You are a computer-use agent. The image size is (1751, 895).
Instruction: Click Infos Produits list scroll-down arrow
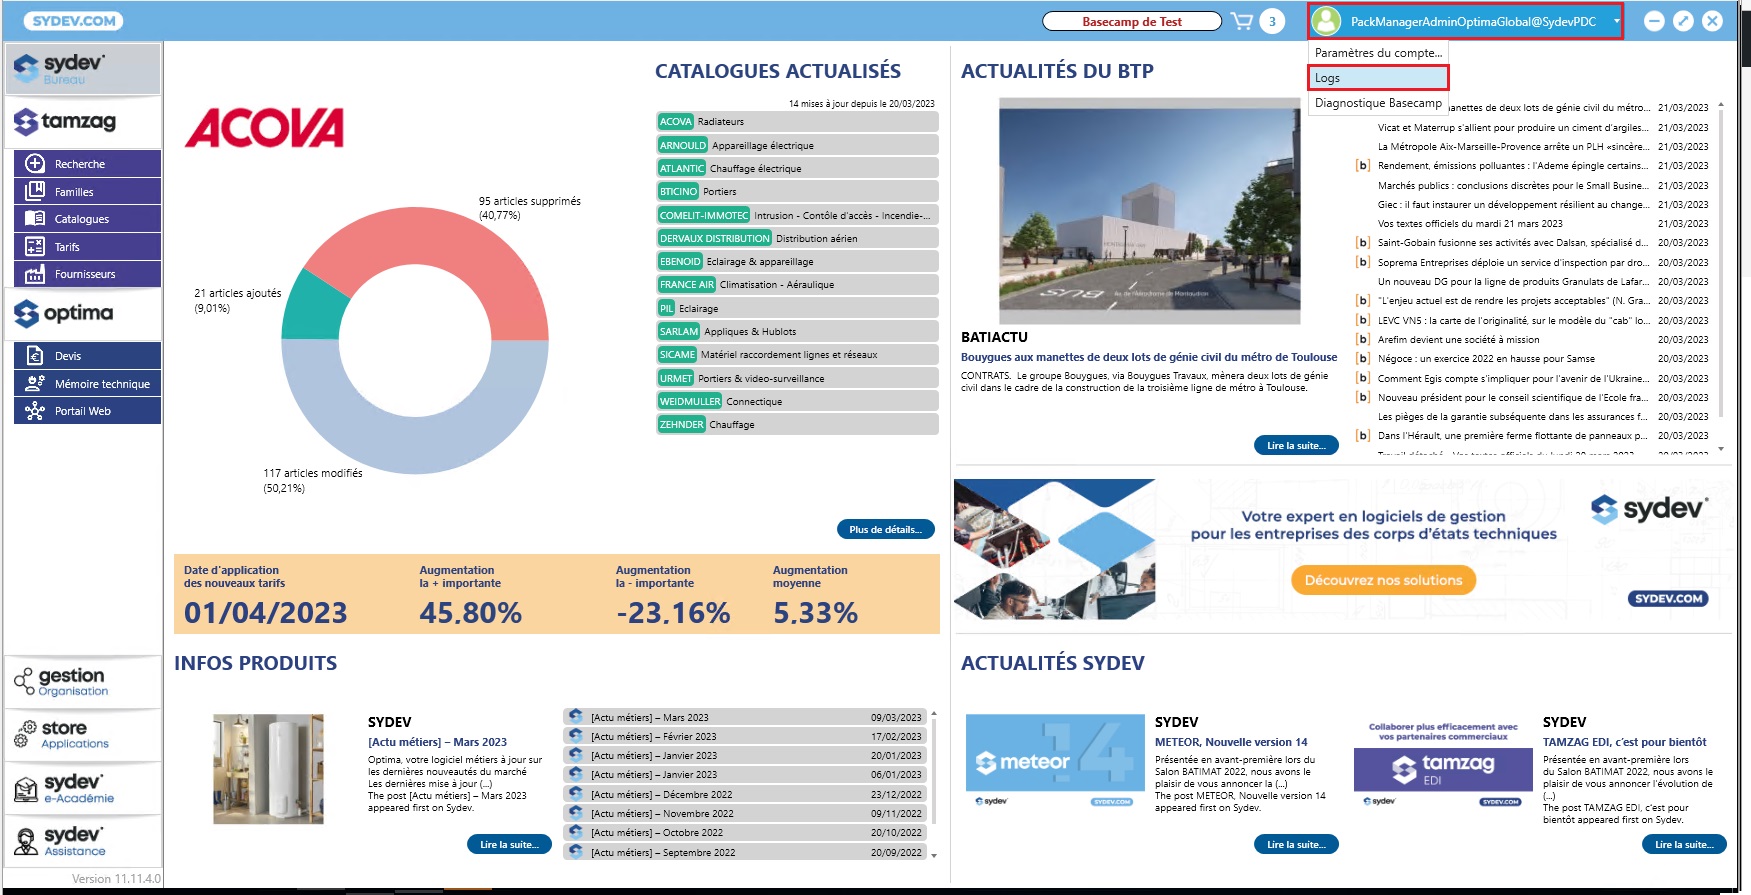coord(934,855)
